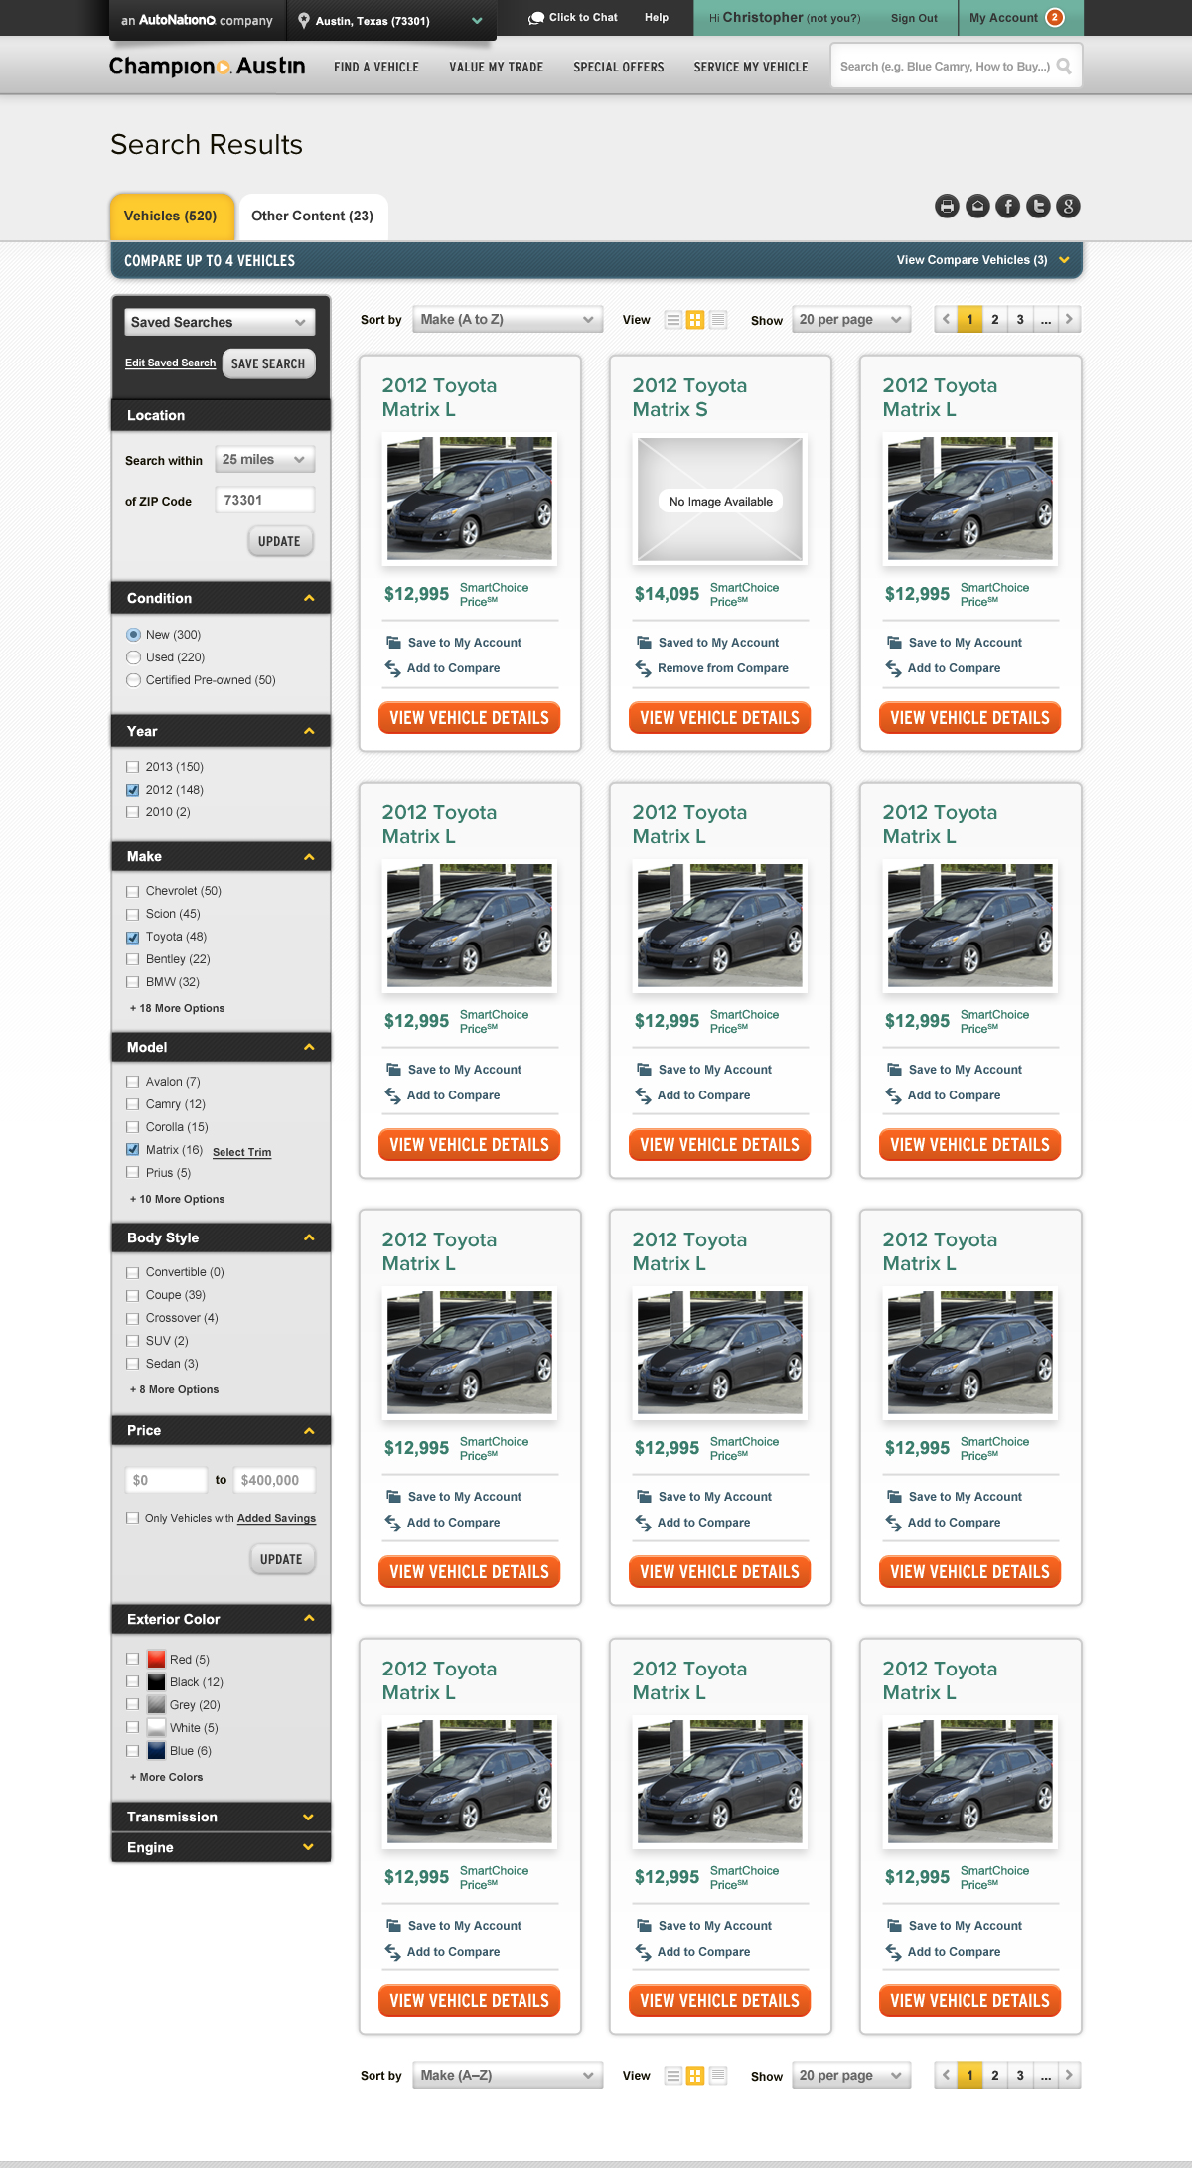The width and height of the screenshot is (1192, 2168).
Task: Click the print page icon
Action: pyautogui.click(x=947, y=206)
